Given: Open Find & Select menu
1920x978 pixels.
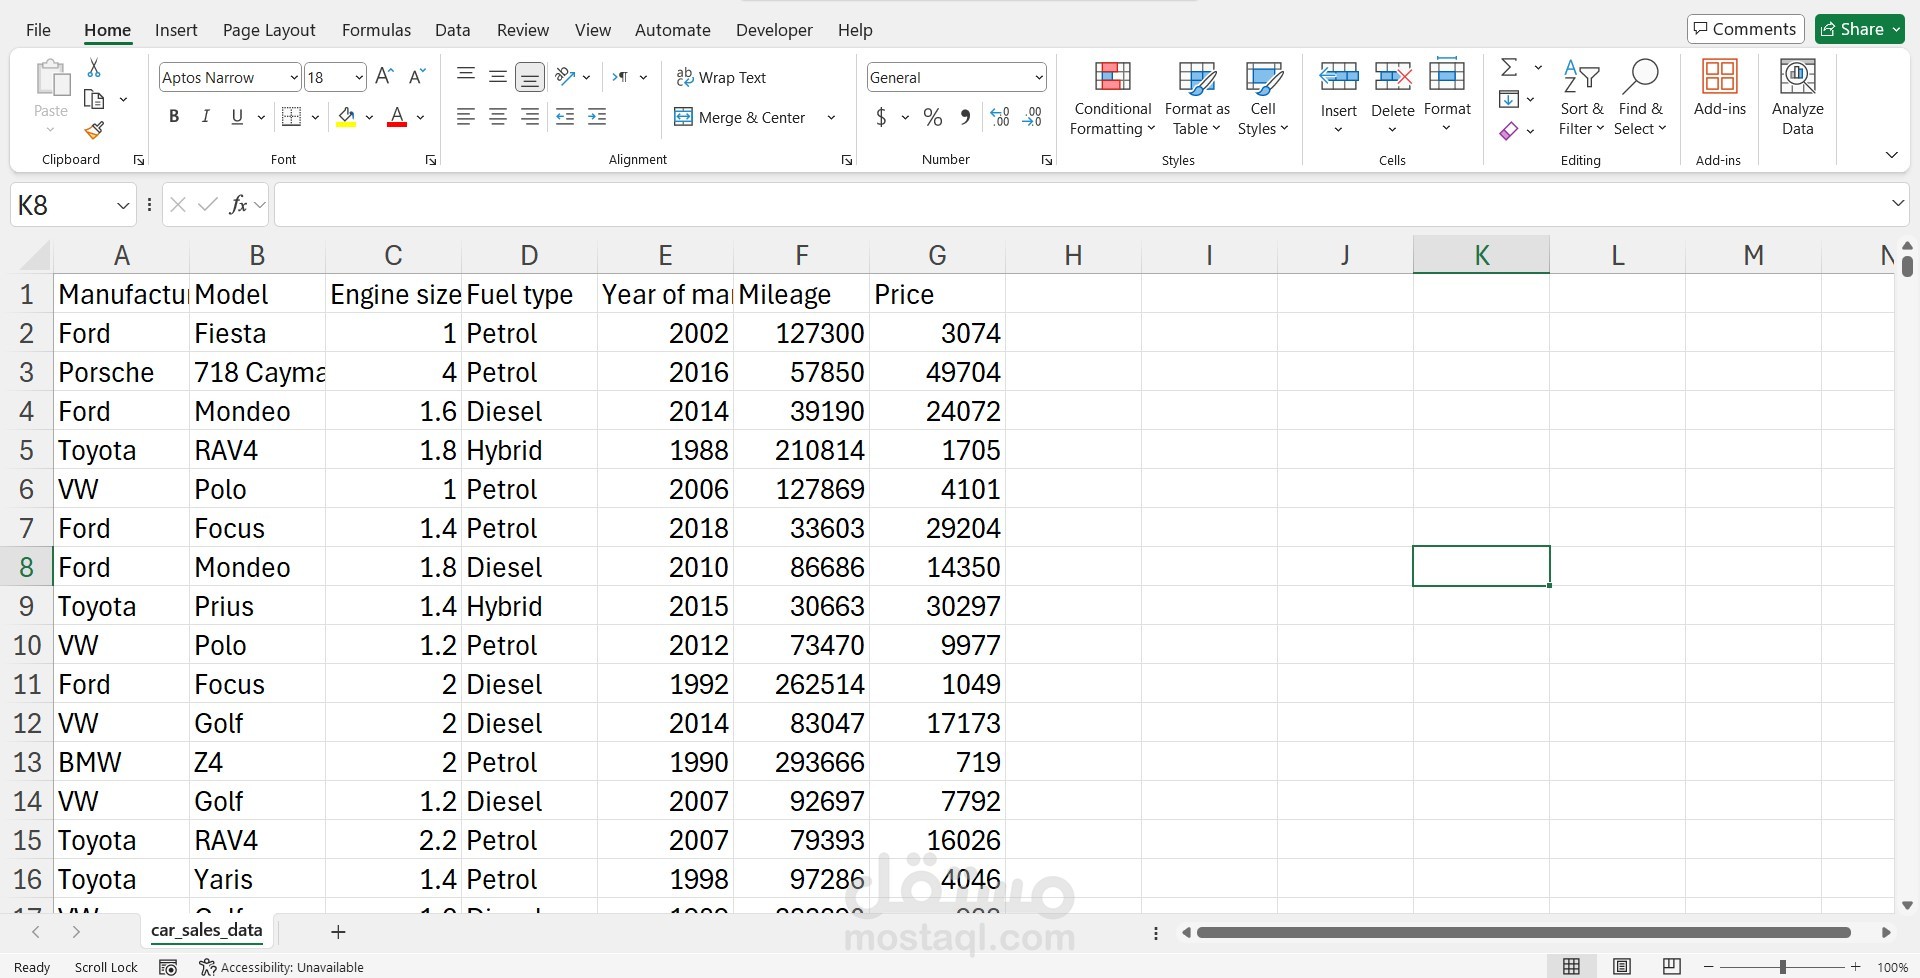Looking at the screenshot, I should coord(1640,97).
